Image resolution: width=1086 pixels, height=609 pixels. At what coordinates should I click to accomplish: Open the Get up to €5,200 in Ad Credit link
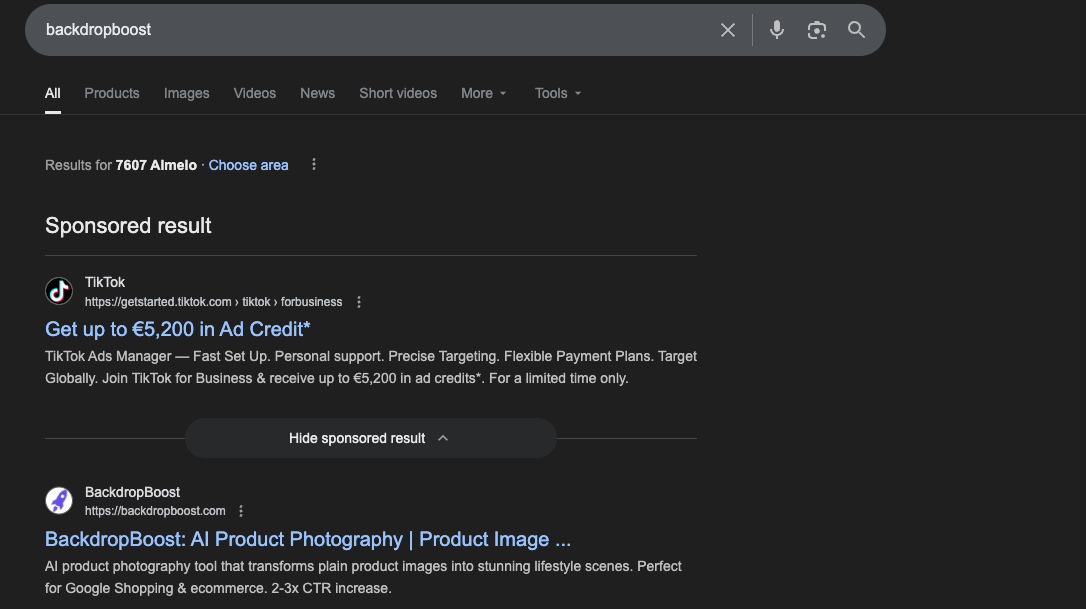177,329
